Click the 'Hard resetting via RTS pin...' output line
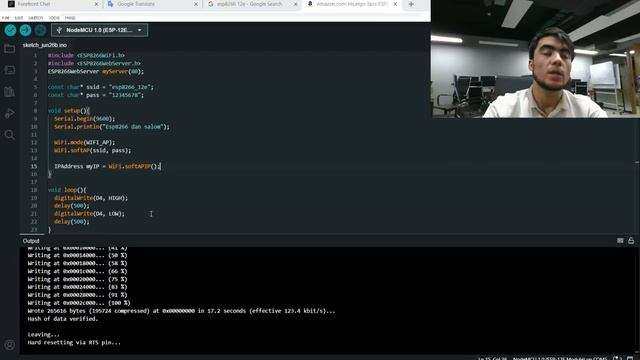640x360 pixels. (x=74, y=342)
